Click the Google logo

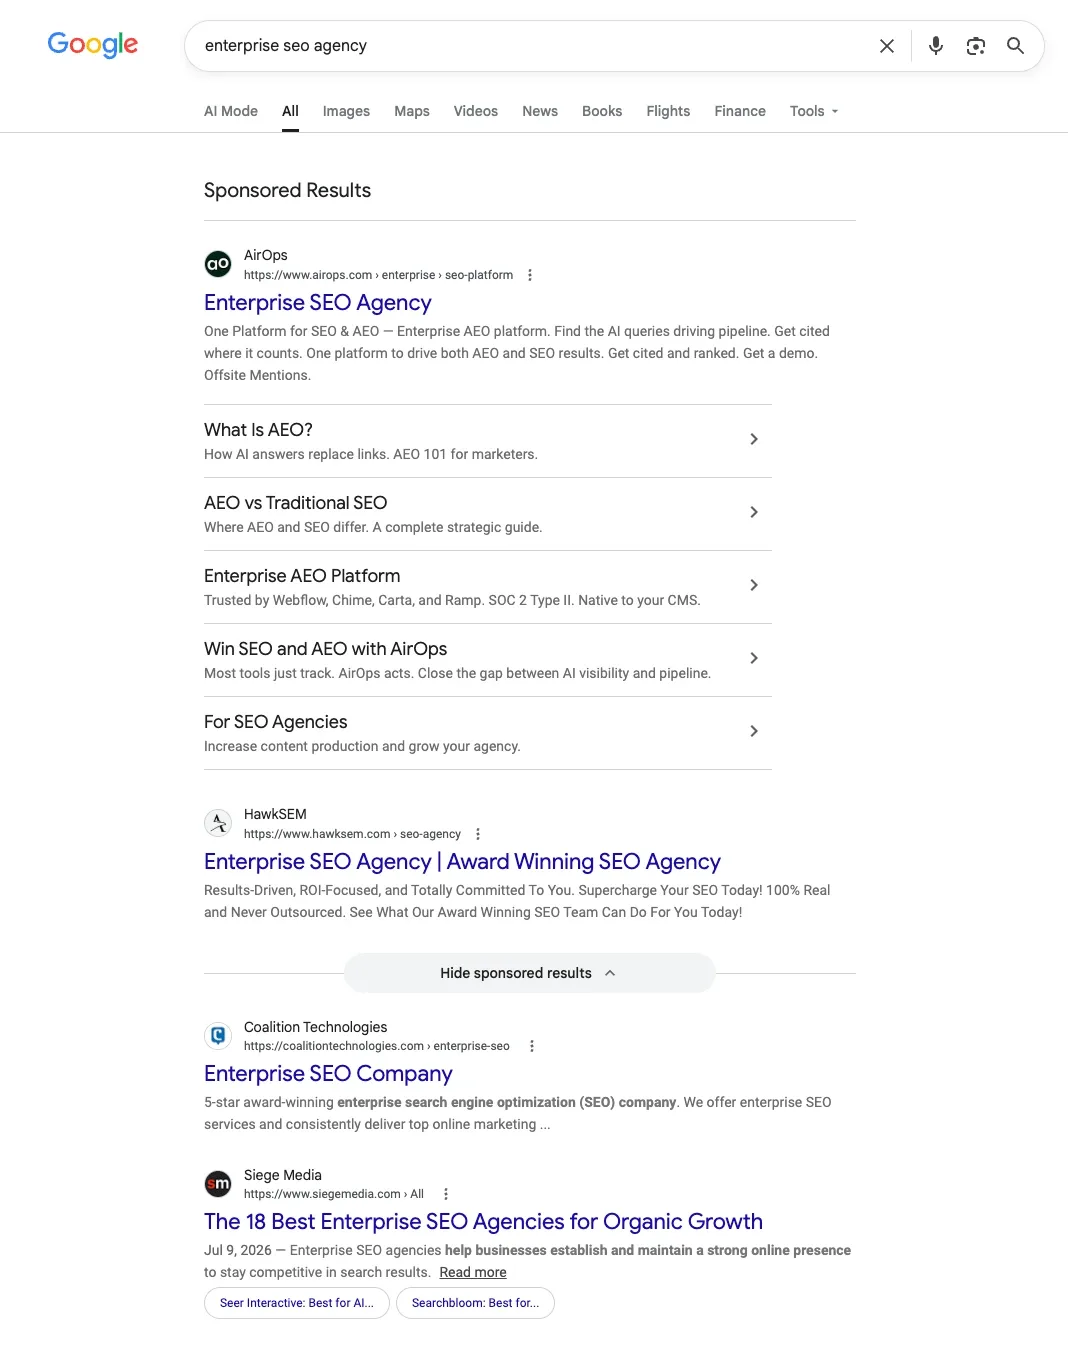(93, 45)
